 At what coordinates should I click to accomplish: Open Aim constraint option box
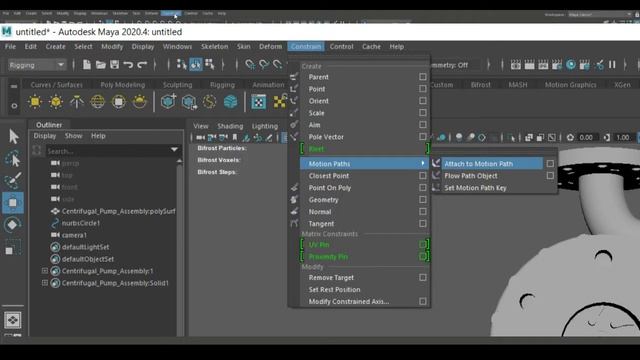point(423,124)
